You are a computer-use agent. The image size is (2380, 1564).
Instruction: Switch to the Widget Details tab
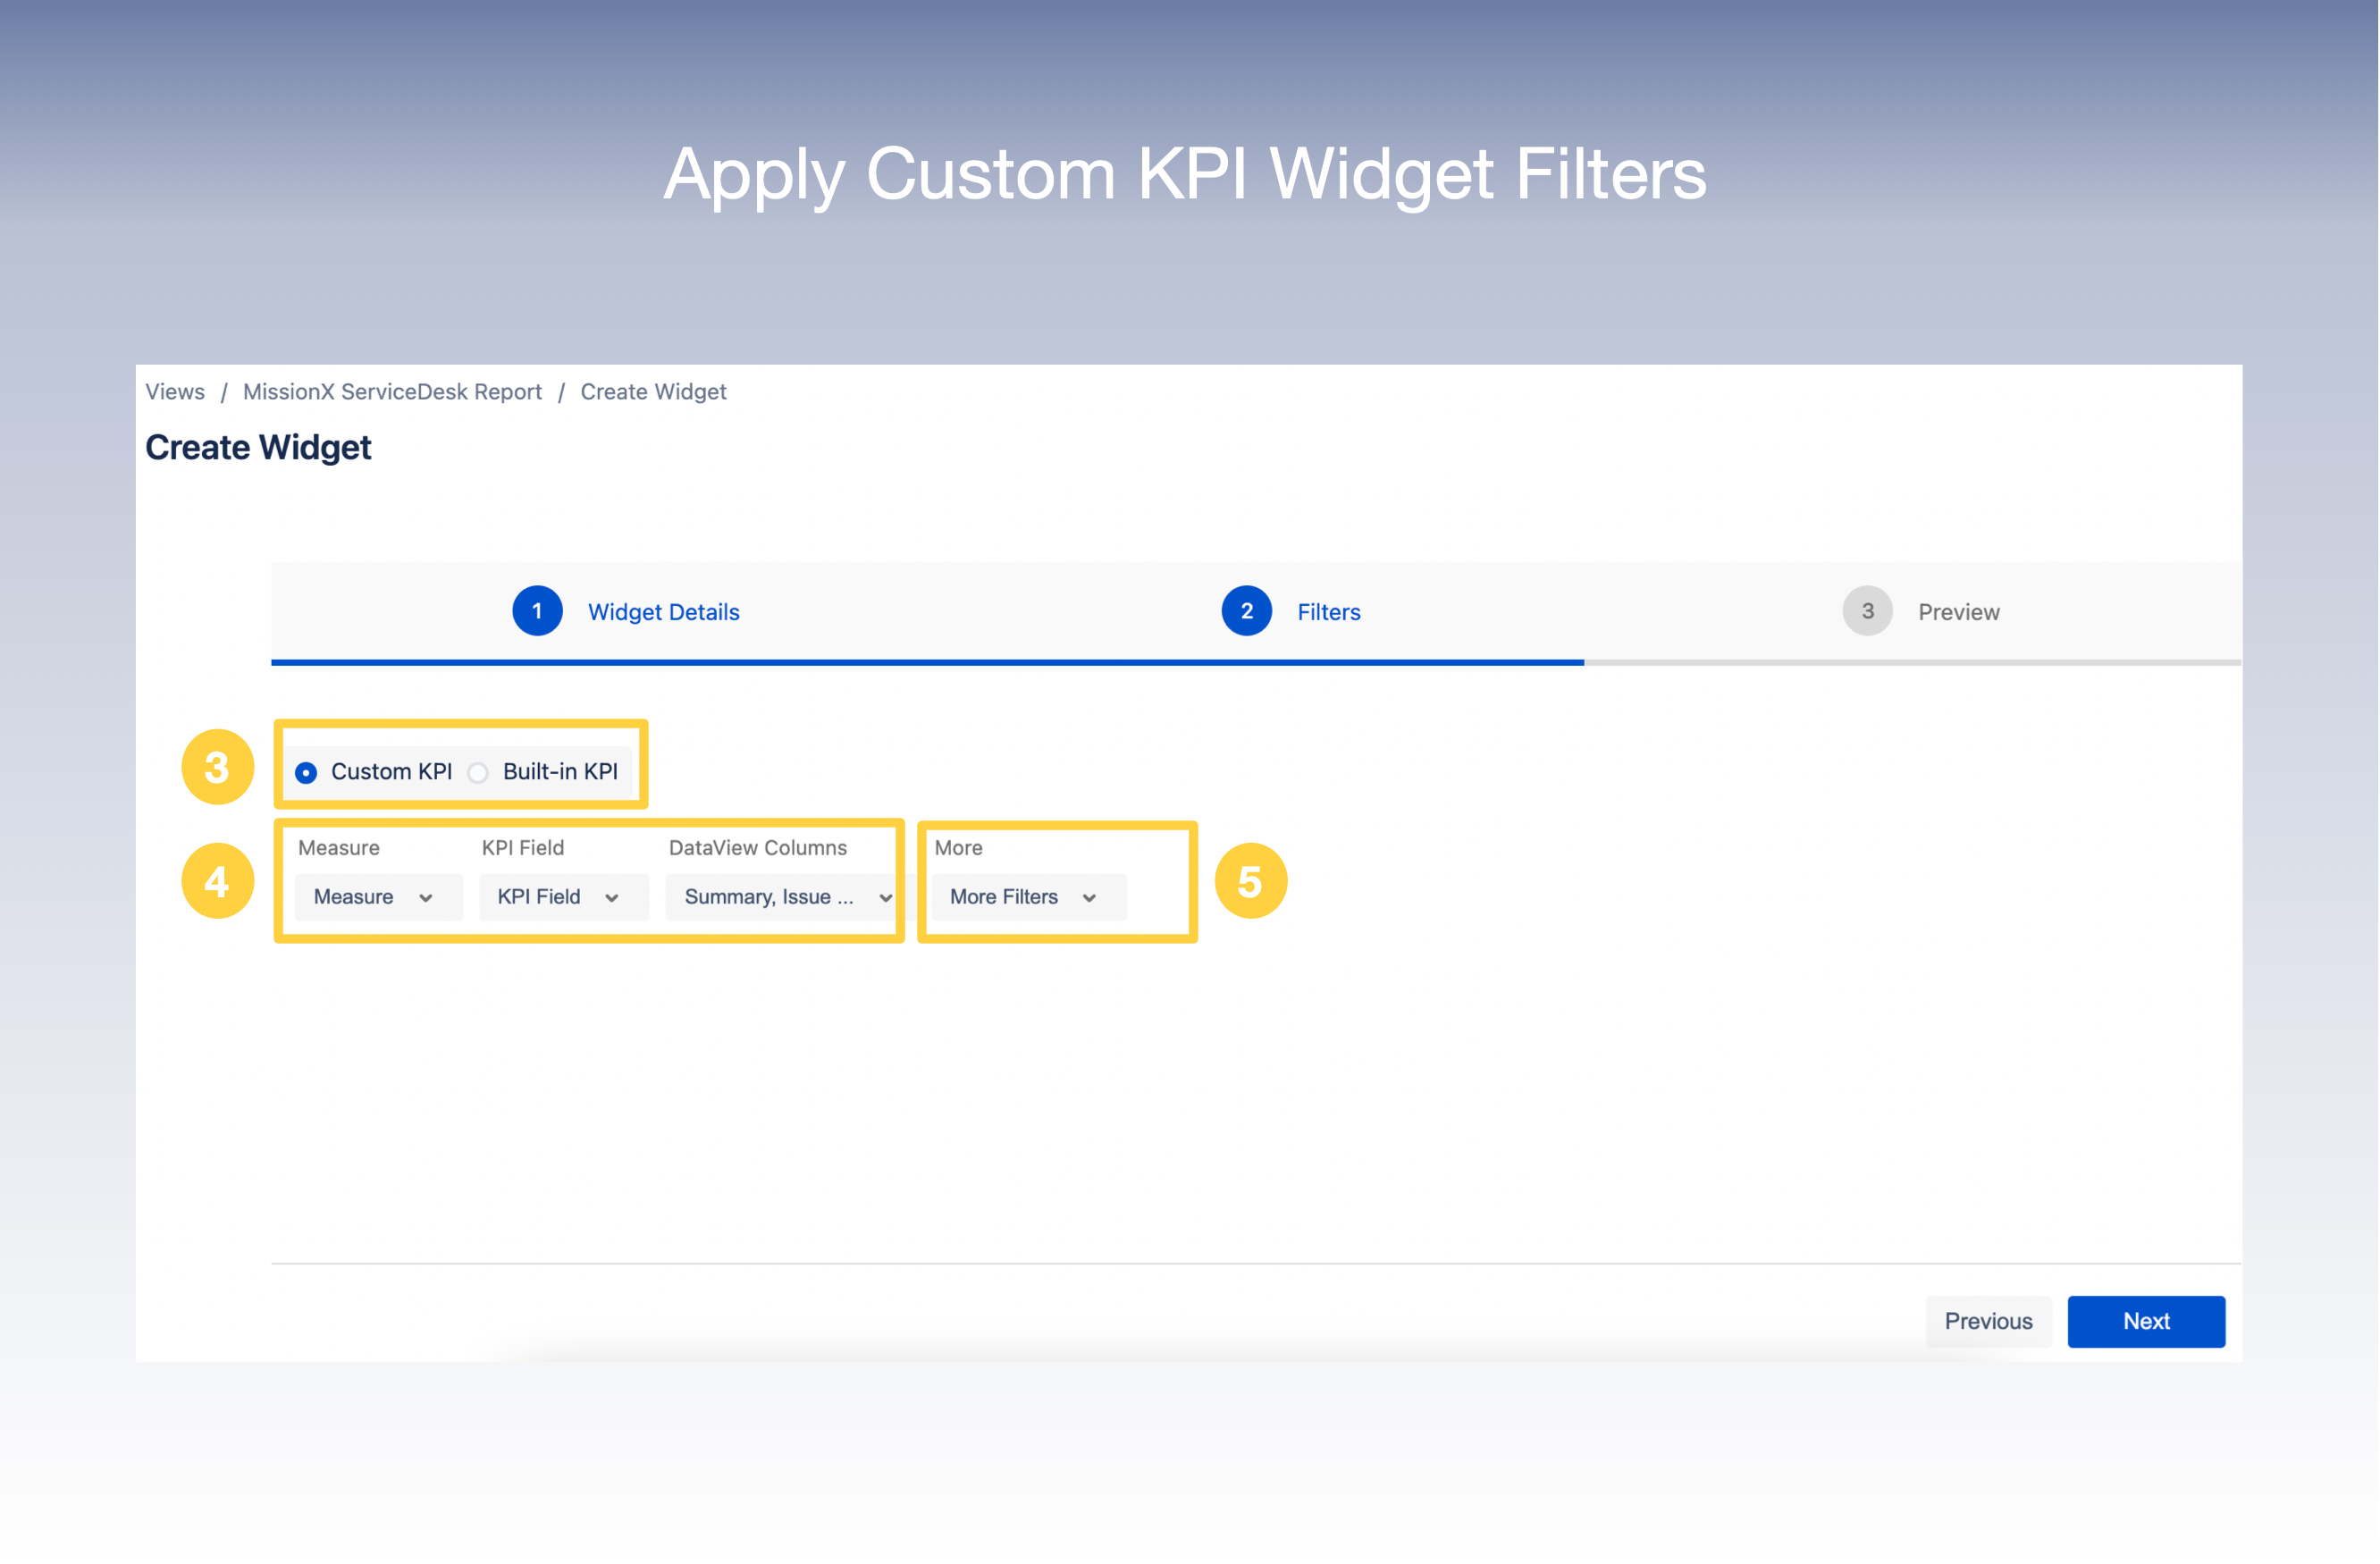click(x=663, y=611)
